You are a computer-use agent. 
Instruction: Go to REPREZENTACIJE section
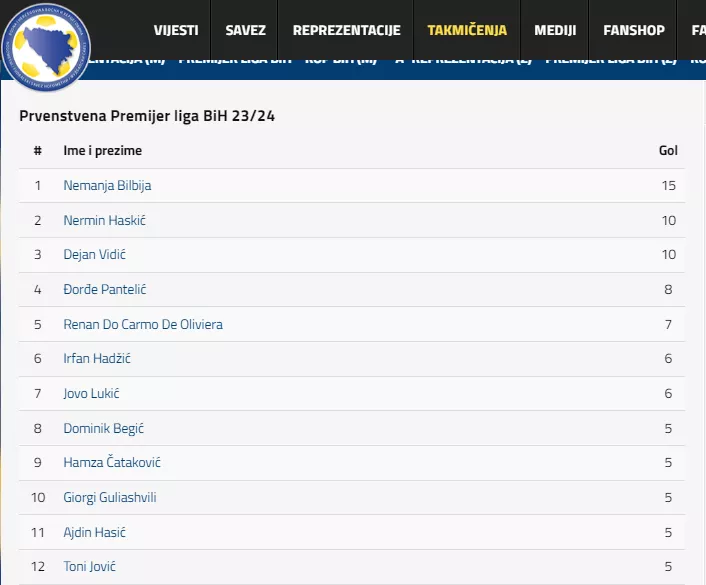[346, 30]
